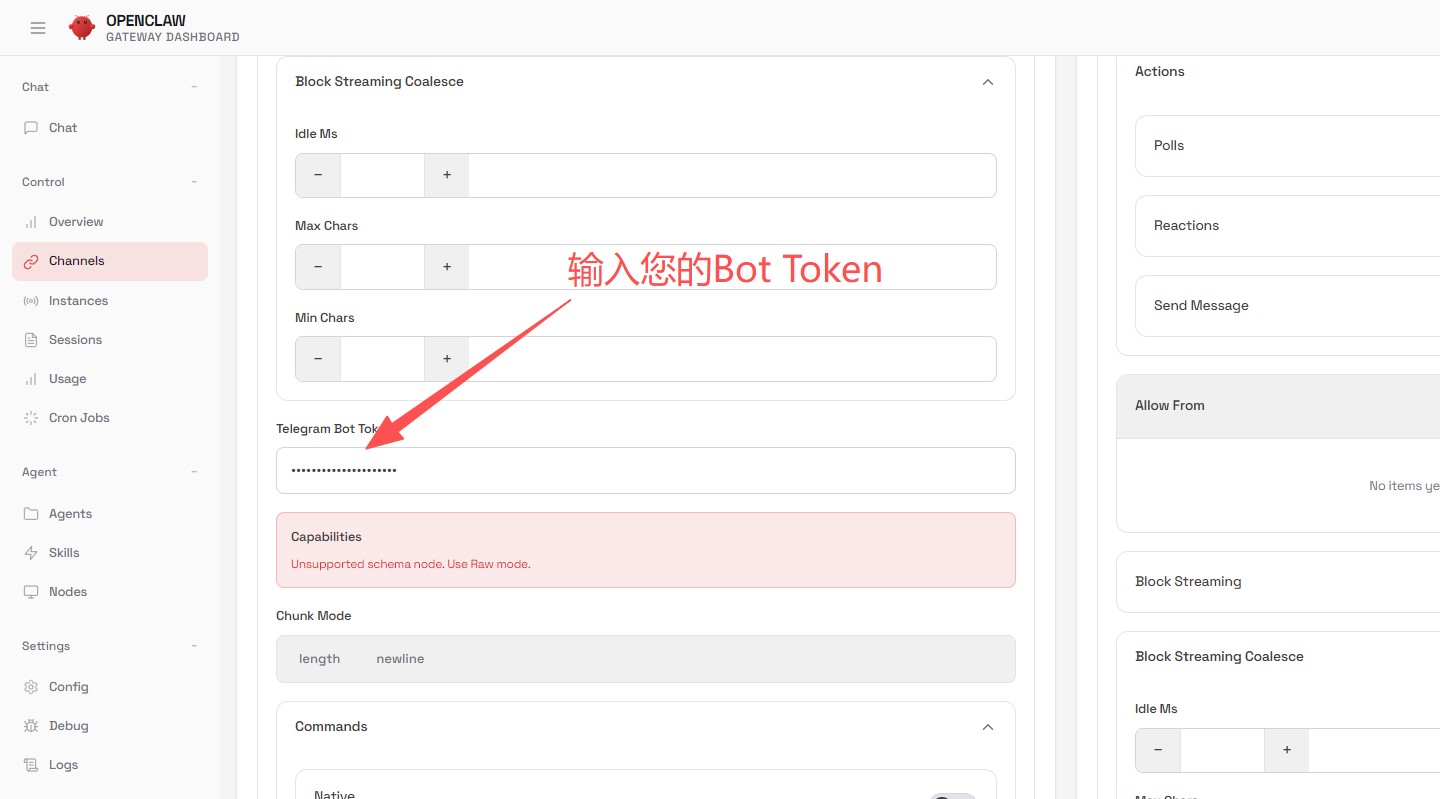Increase the Idle Ms value
Viewport: 1440px width, 799px height.
tap(447, 175)
